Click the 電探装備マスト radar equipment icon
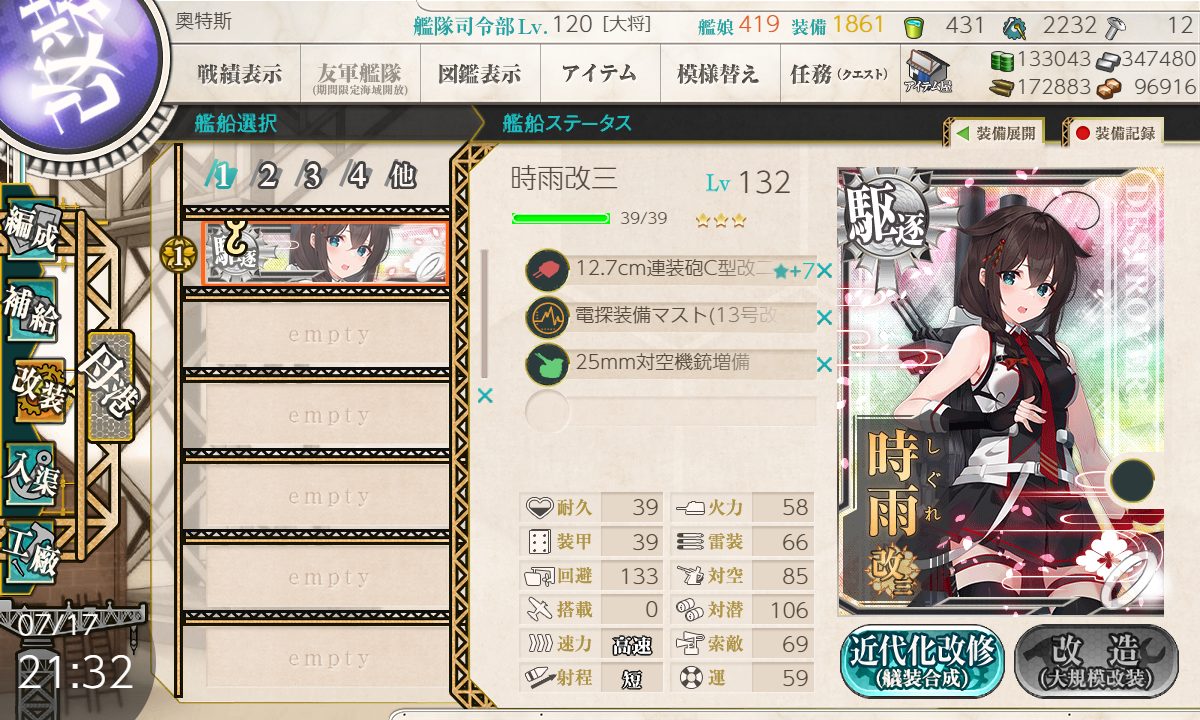Image resolution: width=1200 pixels, height=720 pixels. 547,317
